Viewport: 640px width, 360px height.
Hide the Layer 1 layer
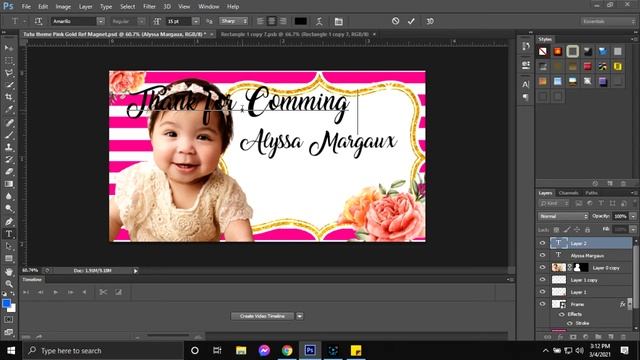(x=542, y=292)
